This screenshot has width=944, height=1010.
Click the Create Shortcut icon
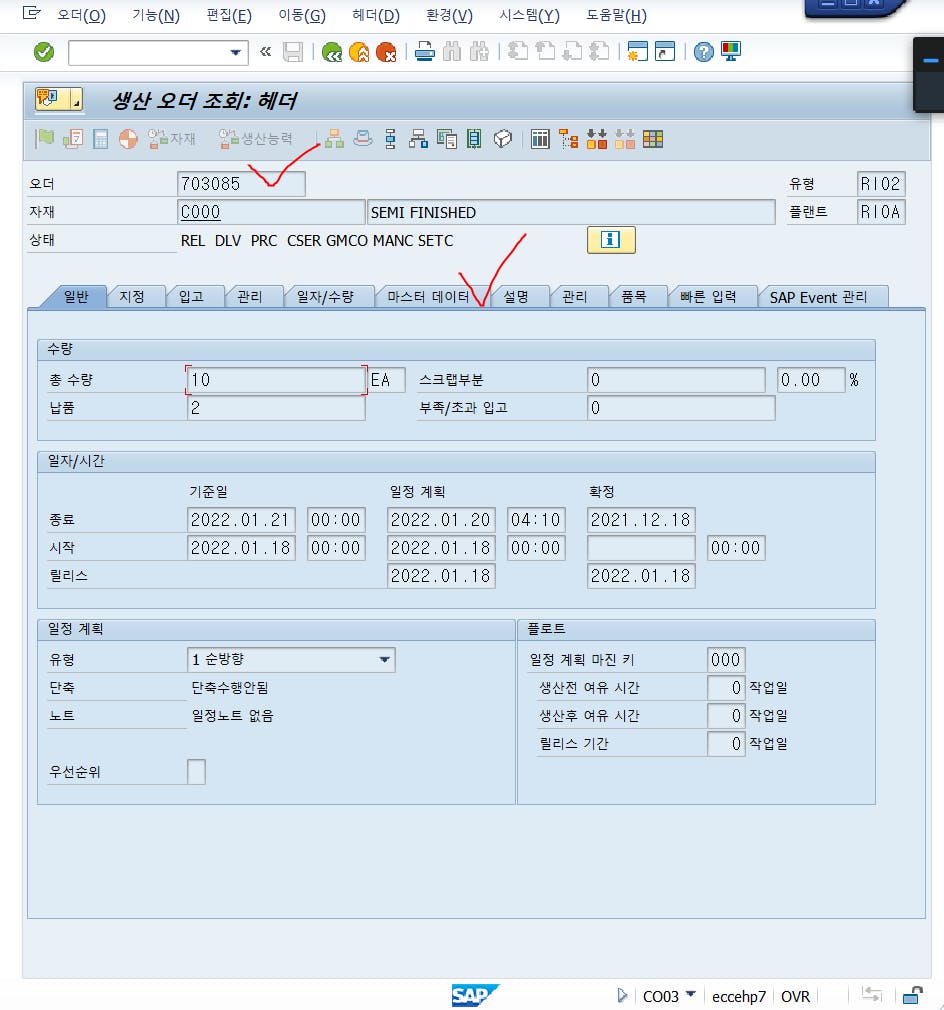tap(665, 52)
